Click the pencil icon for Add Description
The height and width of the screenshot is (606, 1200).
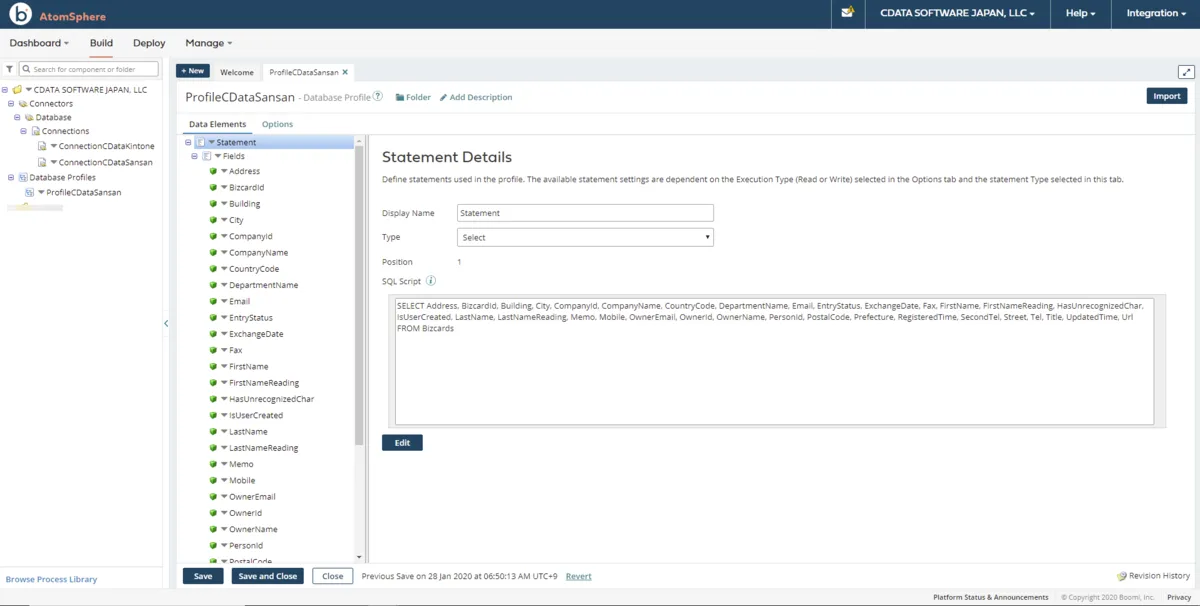444,98
